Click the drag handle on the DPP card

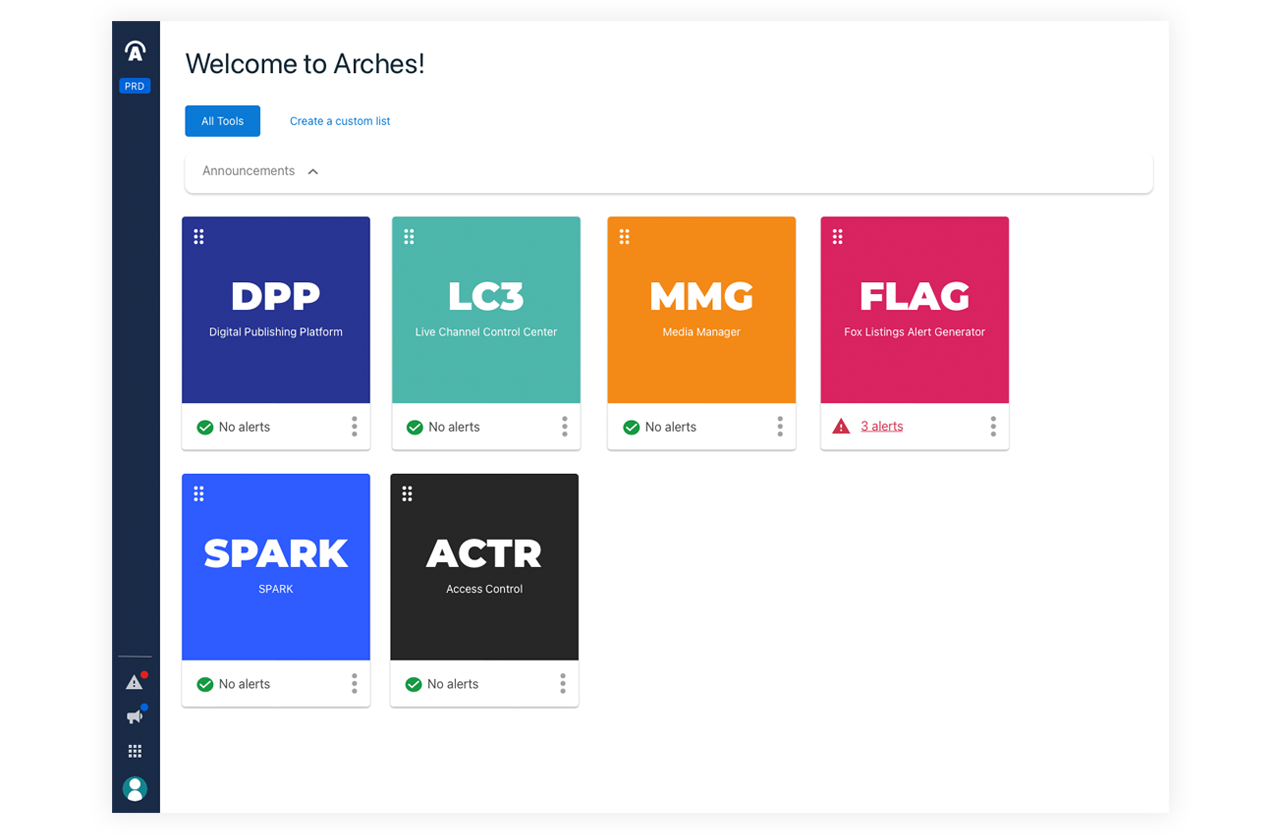point(199,237)
